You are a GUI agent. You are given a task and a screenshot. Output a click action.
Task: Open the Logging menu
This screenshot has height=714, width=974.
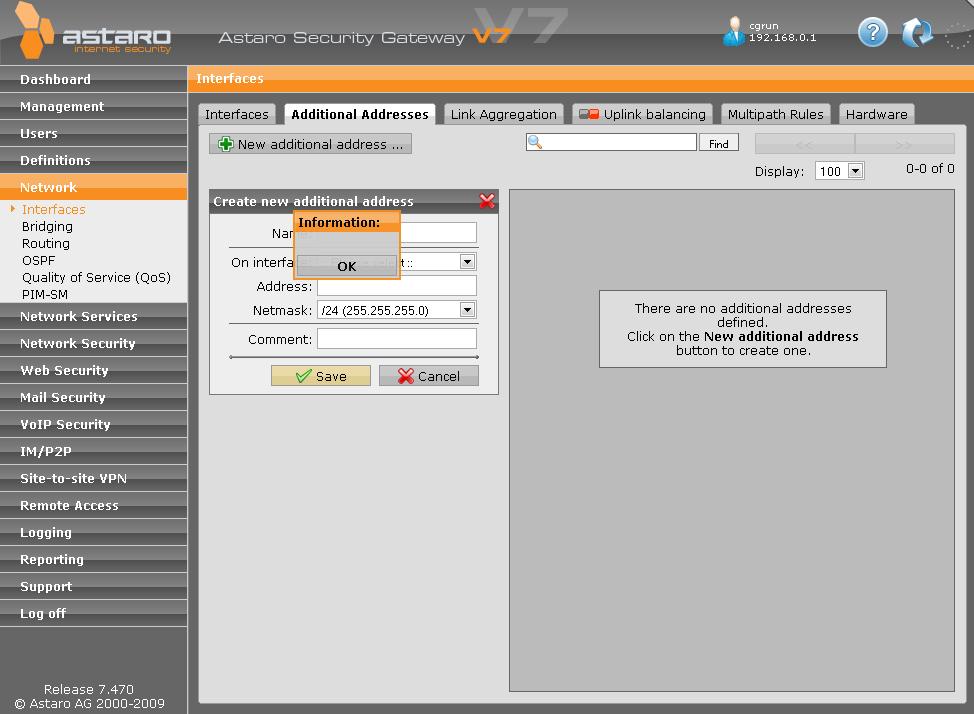click(x=93, y=533)
